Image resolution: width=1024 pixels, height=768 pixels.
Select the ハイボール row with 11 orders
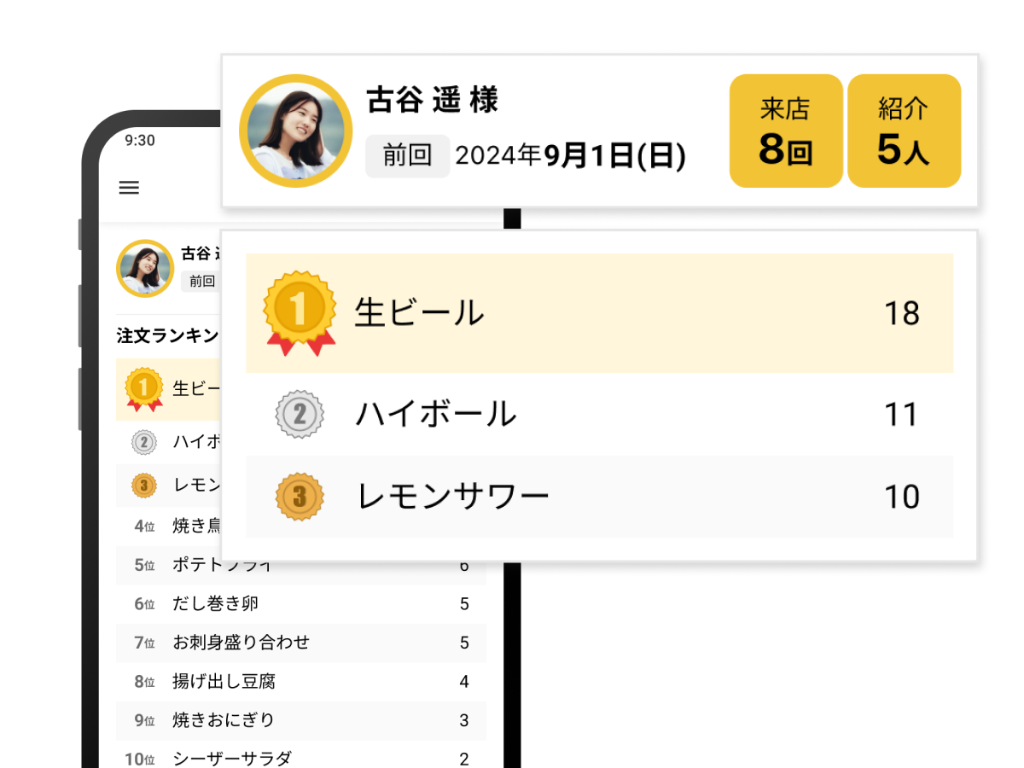point(600,414)
